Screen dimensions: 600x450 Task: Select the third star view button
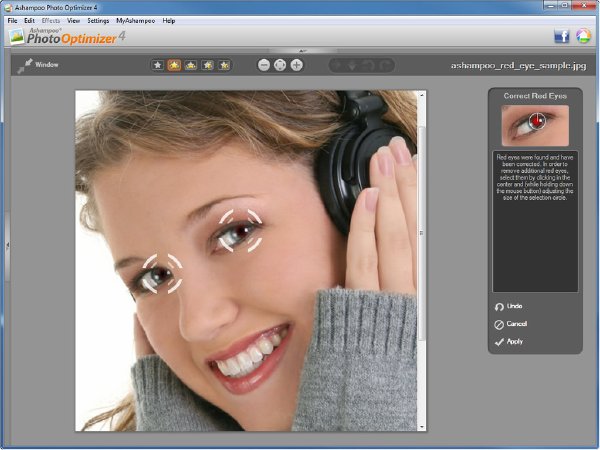coord(191,65)
